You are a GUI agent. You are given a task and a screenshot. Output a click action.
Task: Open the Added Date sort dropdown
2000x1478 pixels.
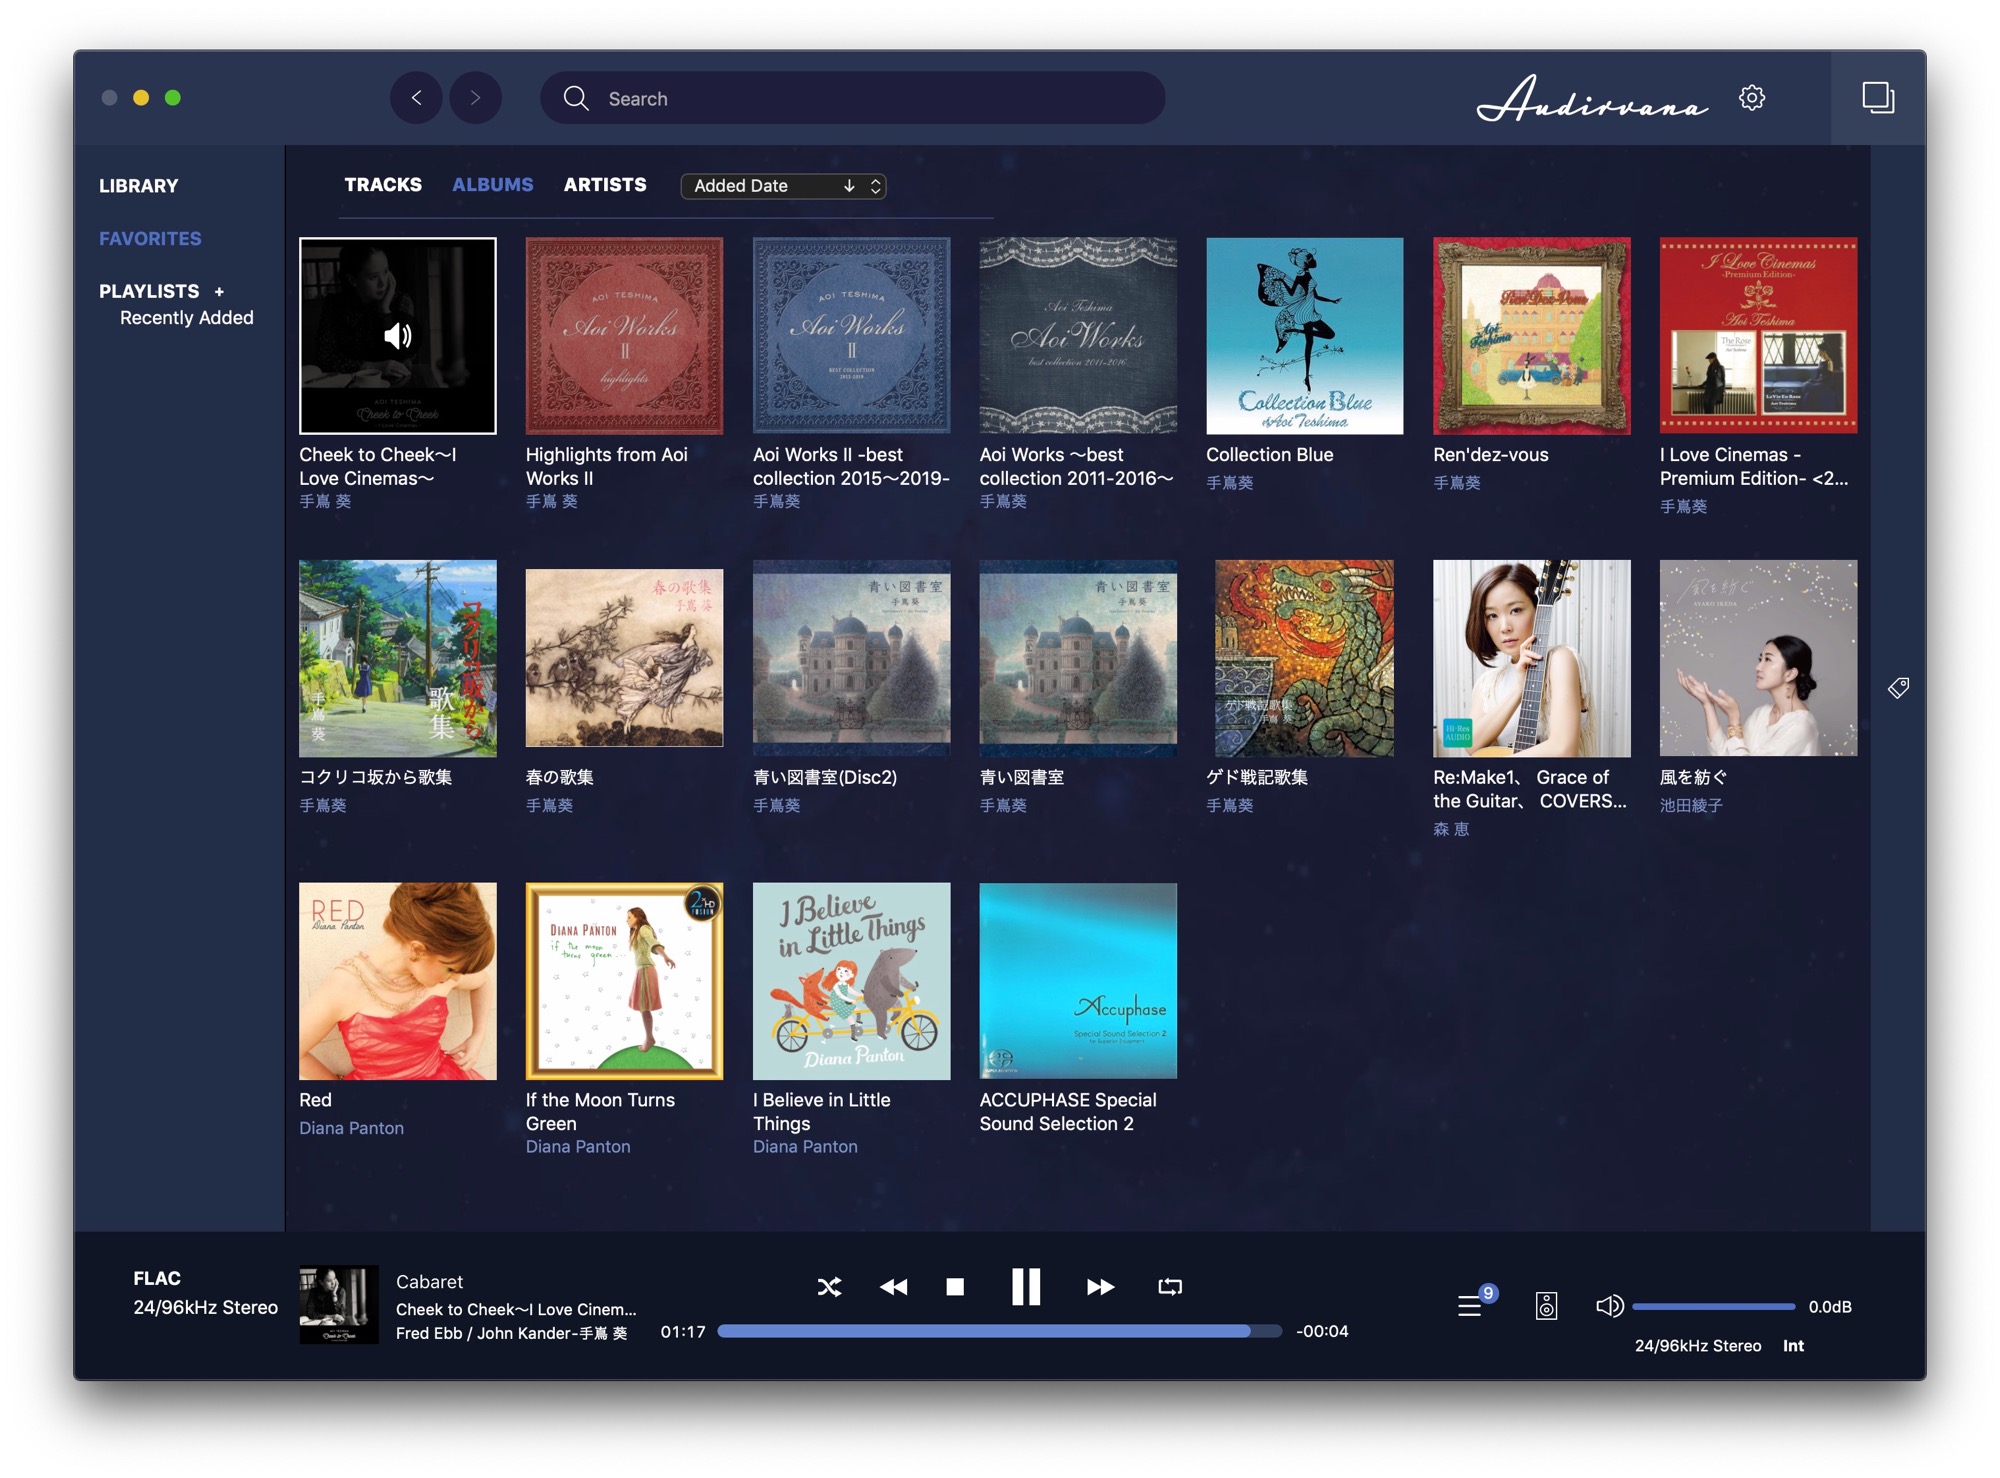click(x=783, y=186)
